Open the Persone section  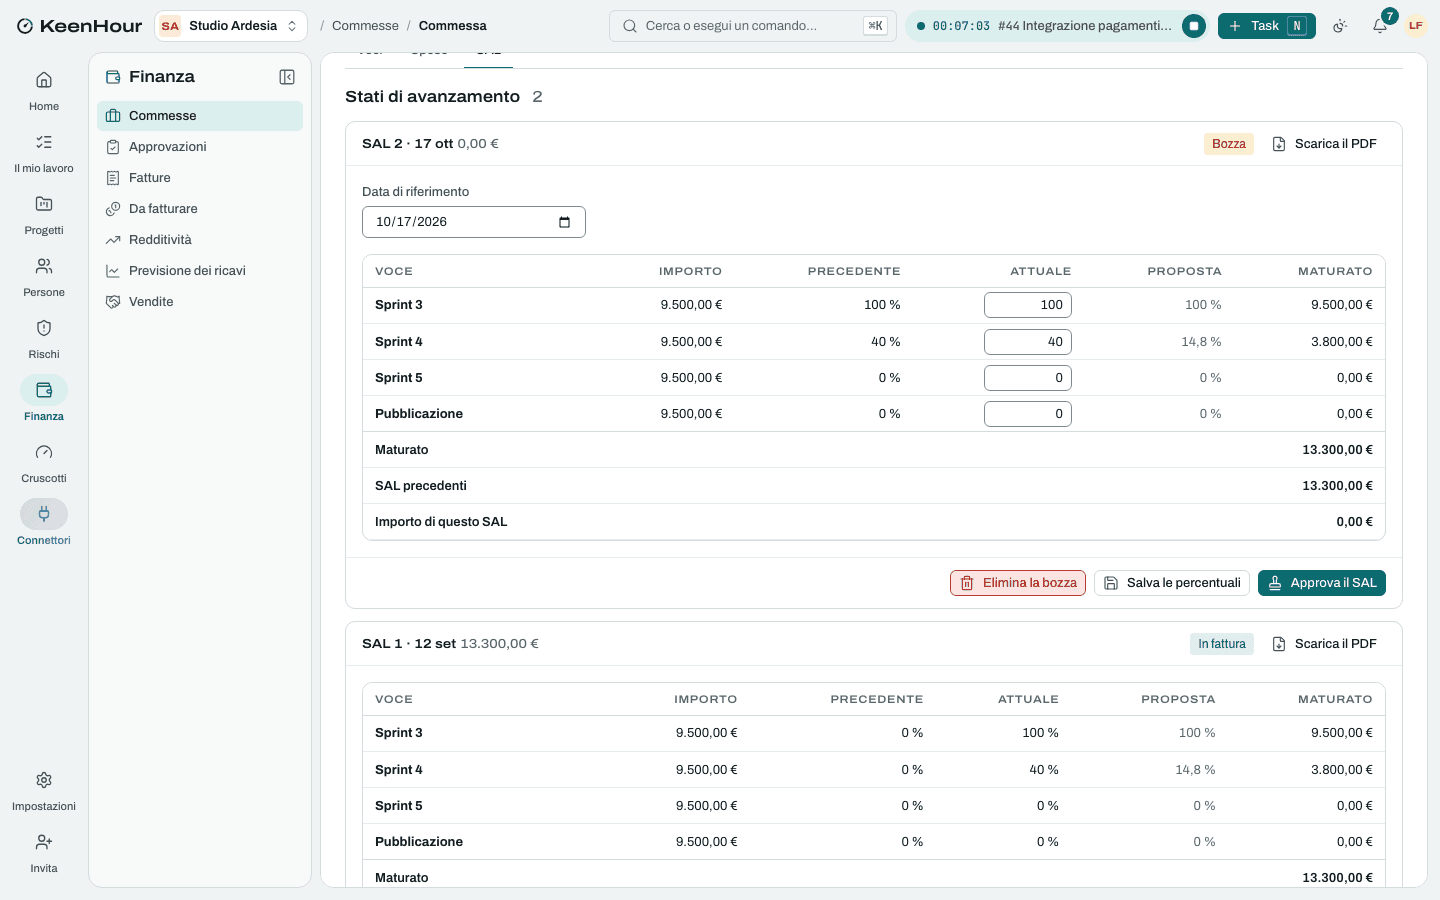(x=44, y=277)
